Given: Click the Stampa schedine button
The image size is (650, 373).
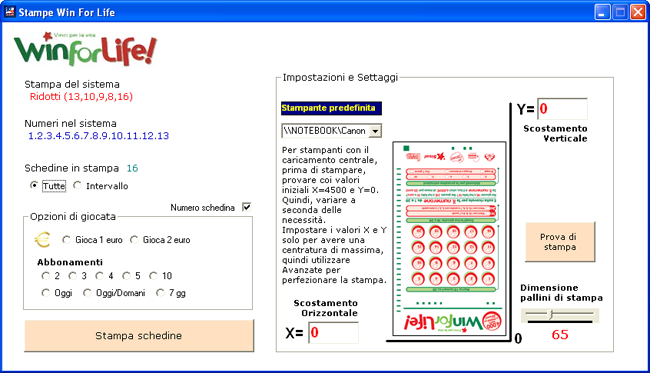Looking at the screenshot, I should tap(139, 335).
